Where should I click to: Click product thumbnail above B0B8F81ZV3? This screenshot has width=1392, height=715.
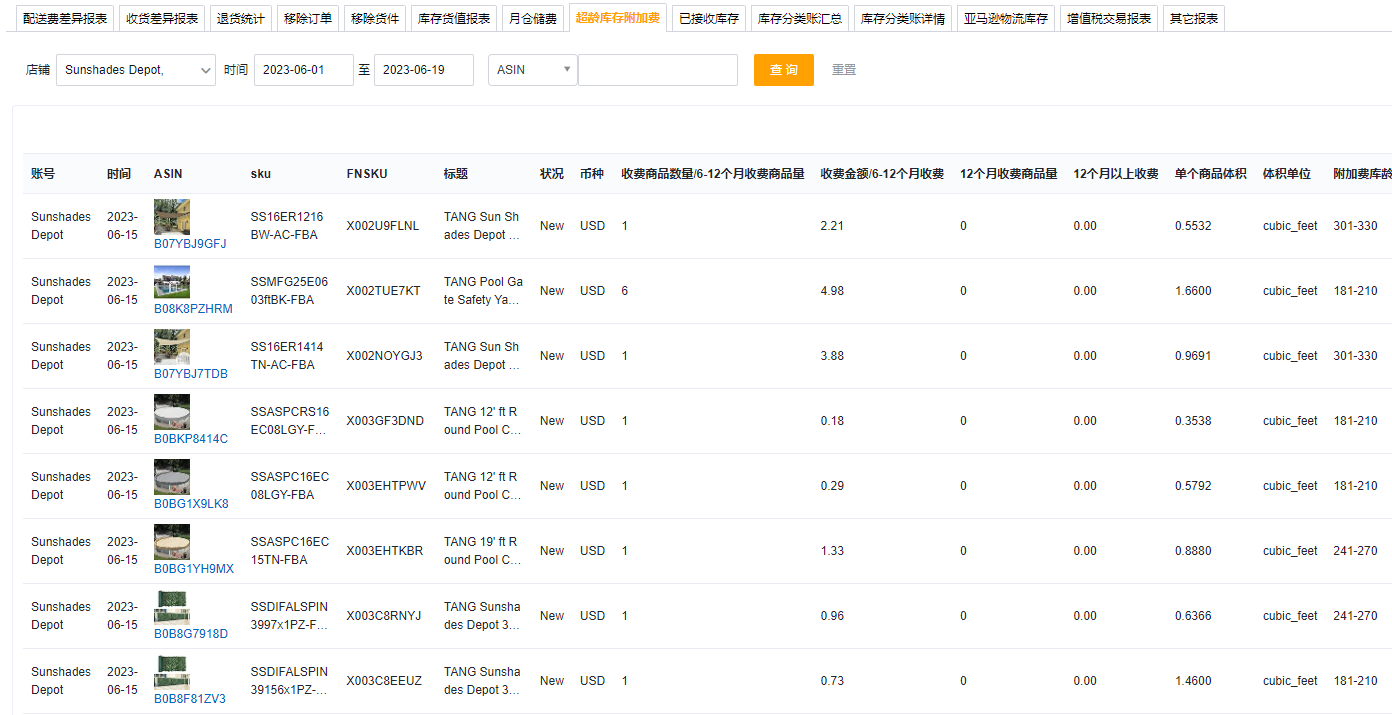[x=172, y=672]
